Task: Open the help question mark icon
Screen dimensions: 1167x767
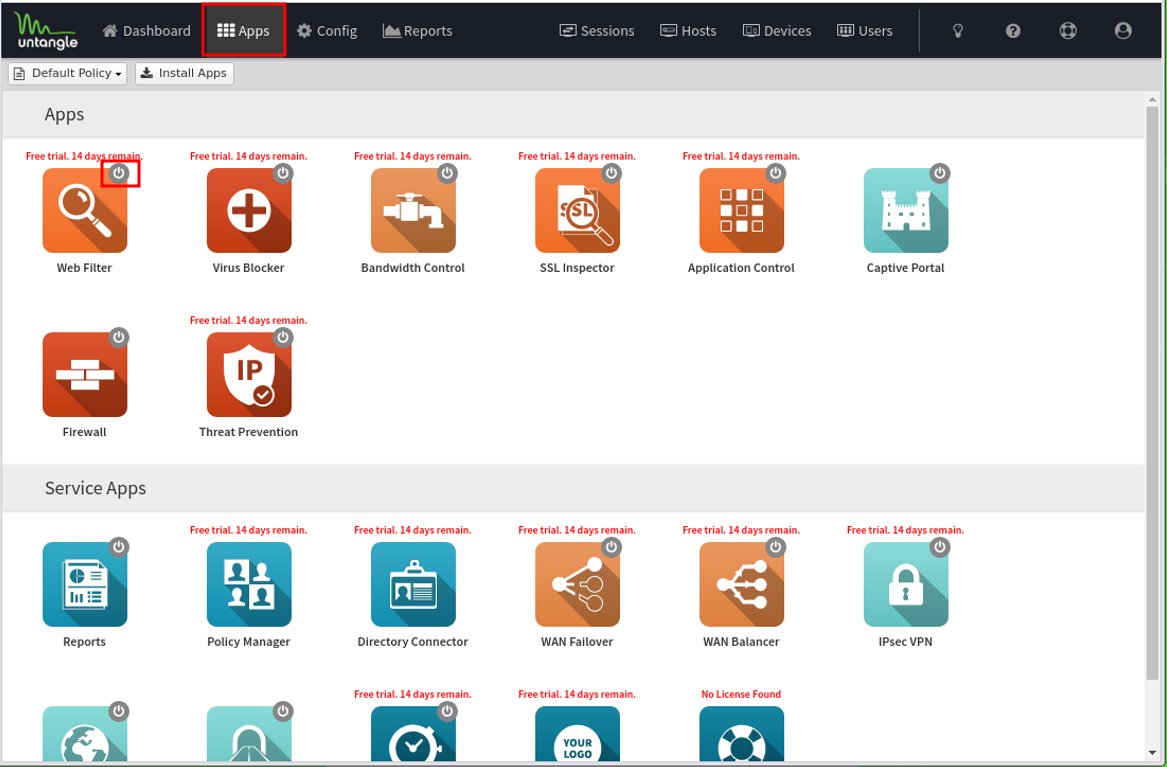Action: (1013, 31)
